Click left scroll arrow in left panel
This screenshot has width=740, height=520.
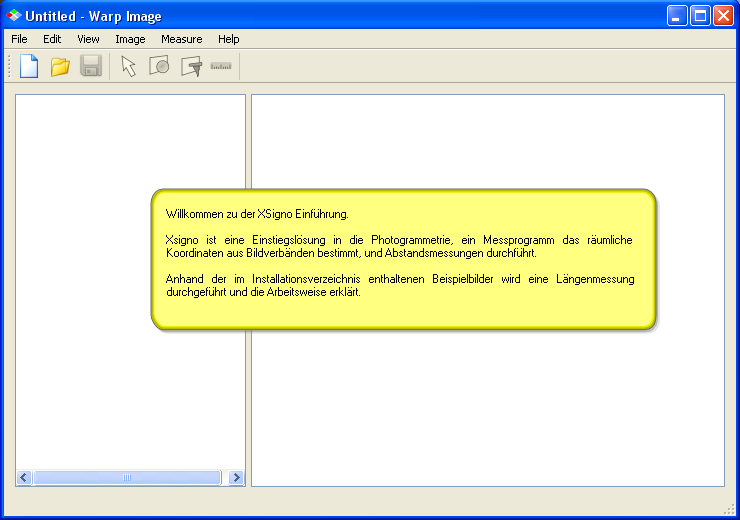24,478
